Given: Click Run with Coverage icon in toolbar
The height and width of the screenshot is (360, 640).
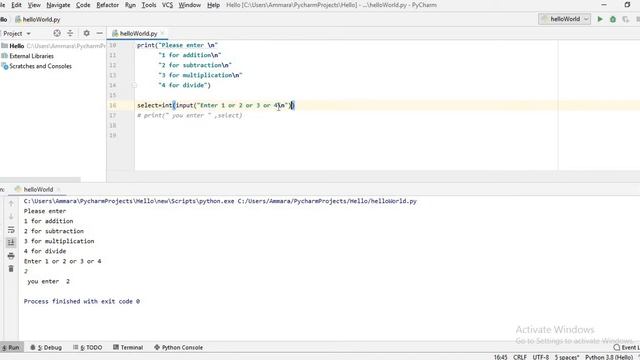Looking at the screenshot, I should pos(626,19).
